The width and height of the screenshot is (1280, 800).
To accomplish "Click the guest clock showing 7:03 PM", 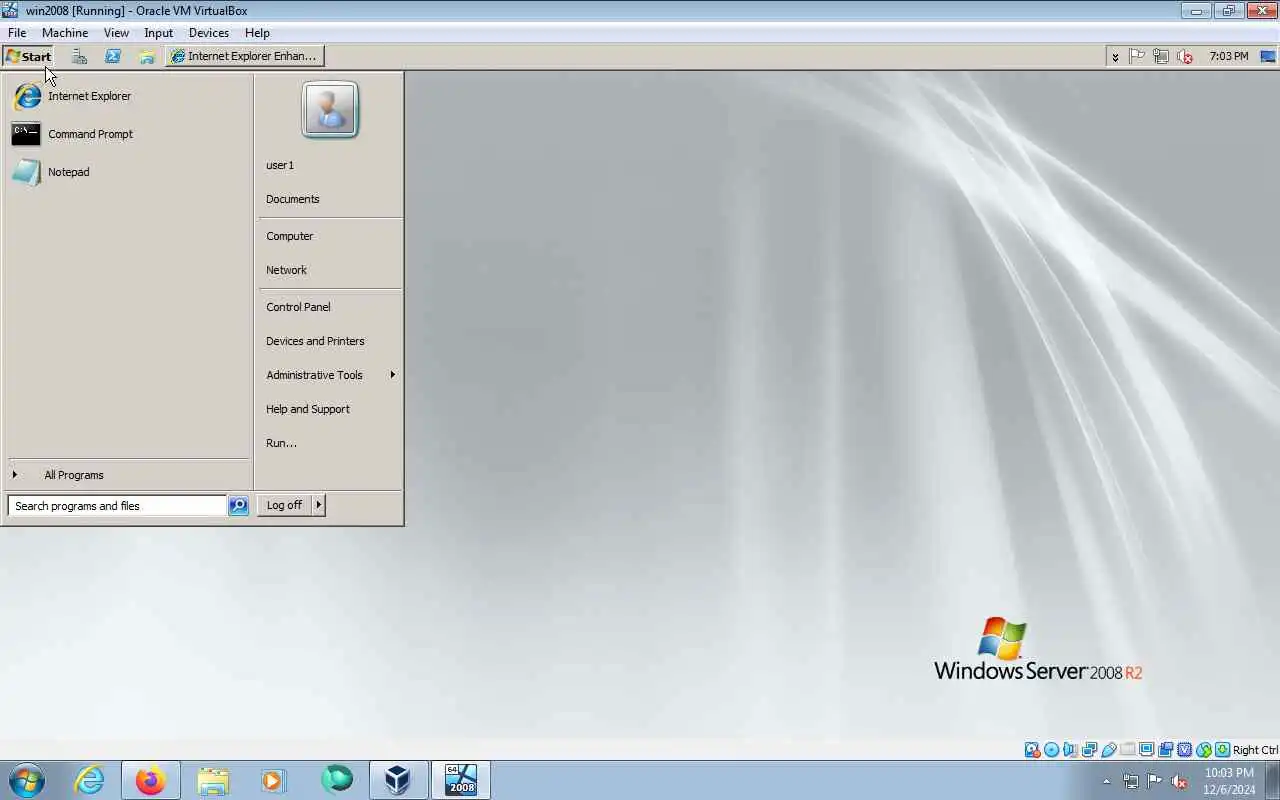I will coord(1228,56).
